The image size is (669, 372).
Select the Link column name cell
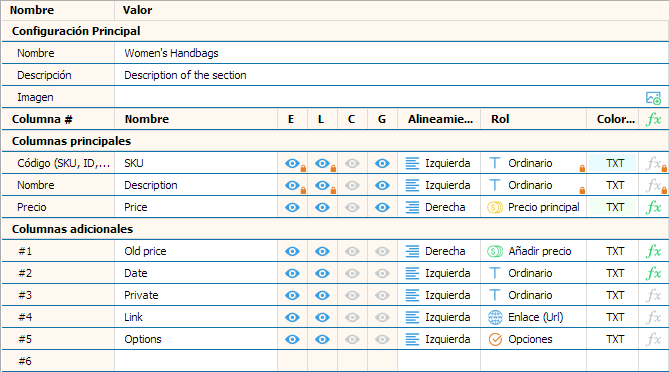pos(196,317)
